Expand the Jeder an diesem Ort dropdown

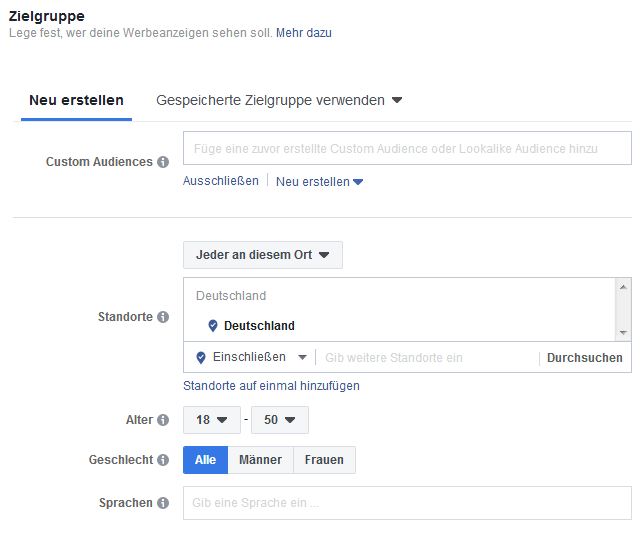click(262, 255)
